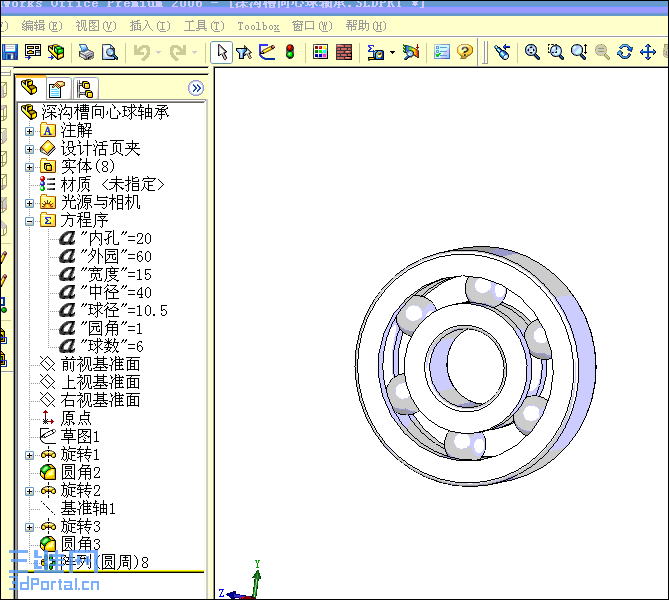Click the Previous View icon
Image resolution: width=669 pixels, height=600 pixels.
point(502,52)
